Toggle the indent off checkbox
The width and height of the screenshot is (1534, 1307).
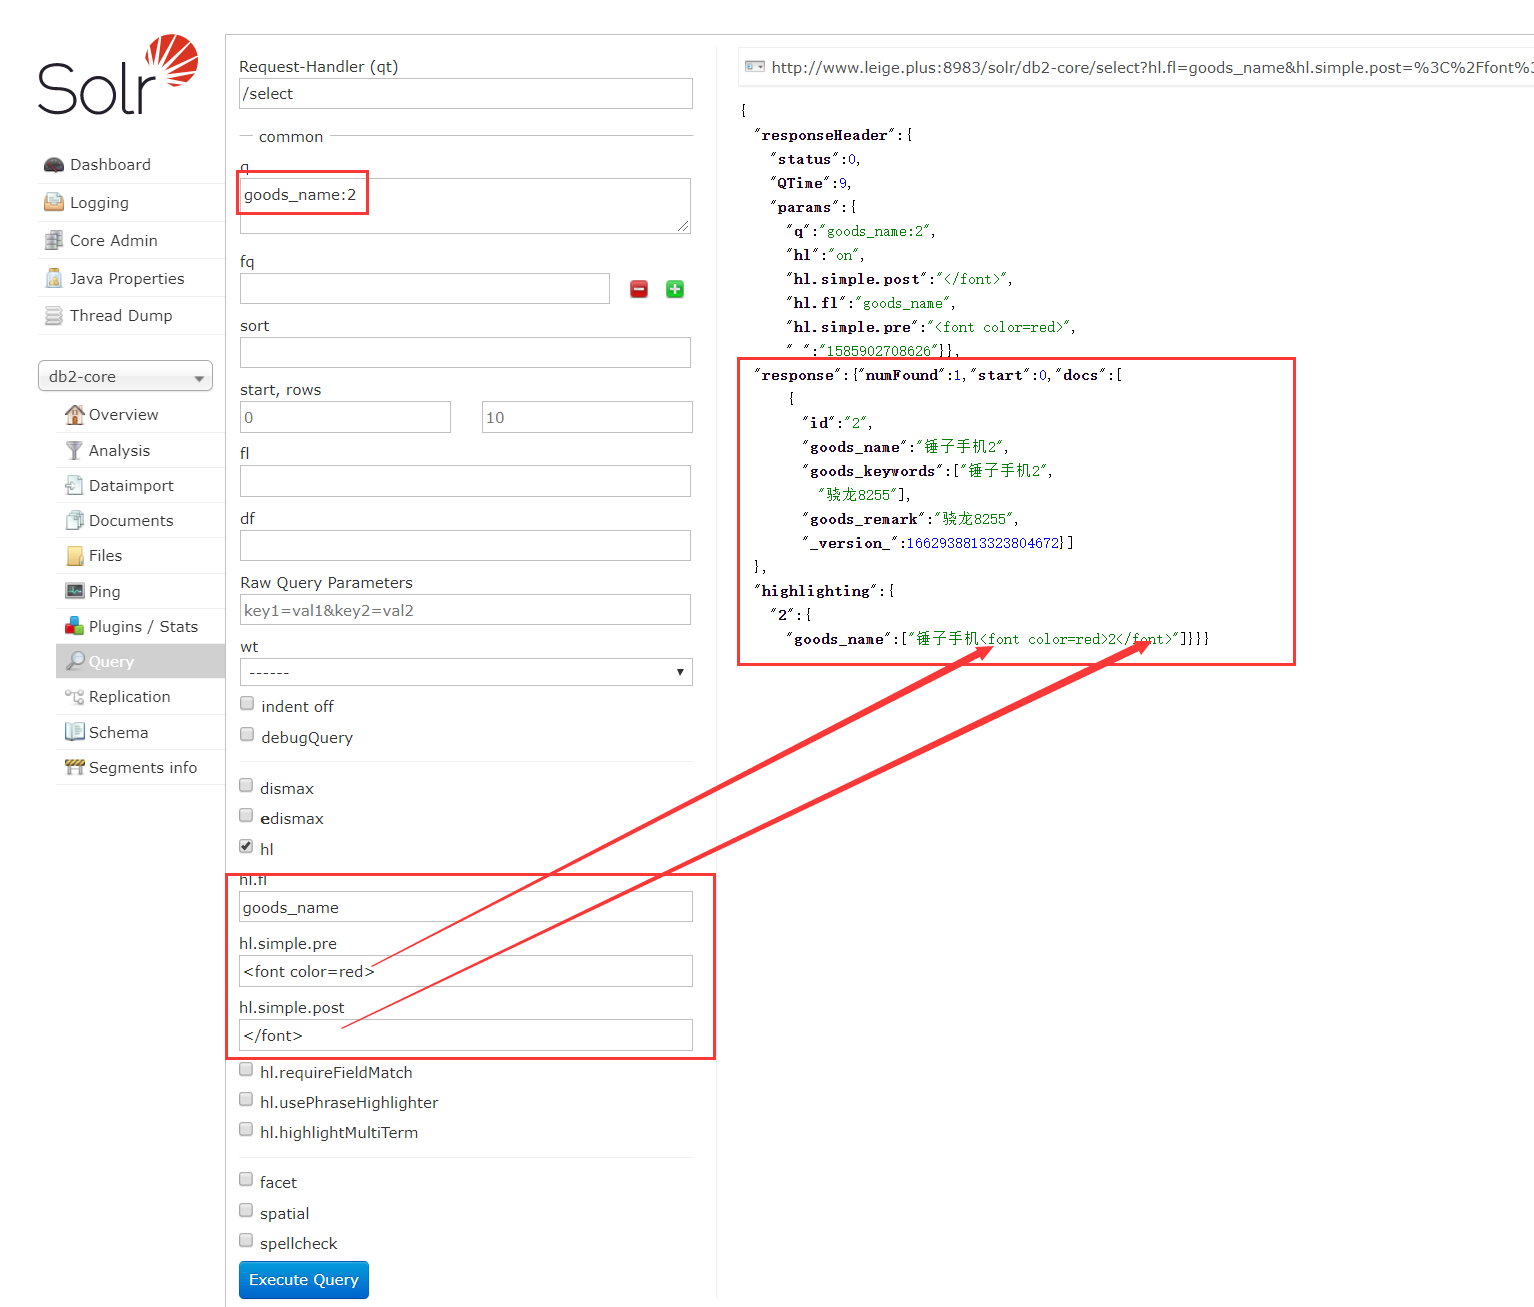(247, 704)
